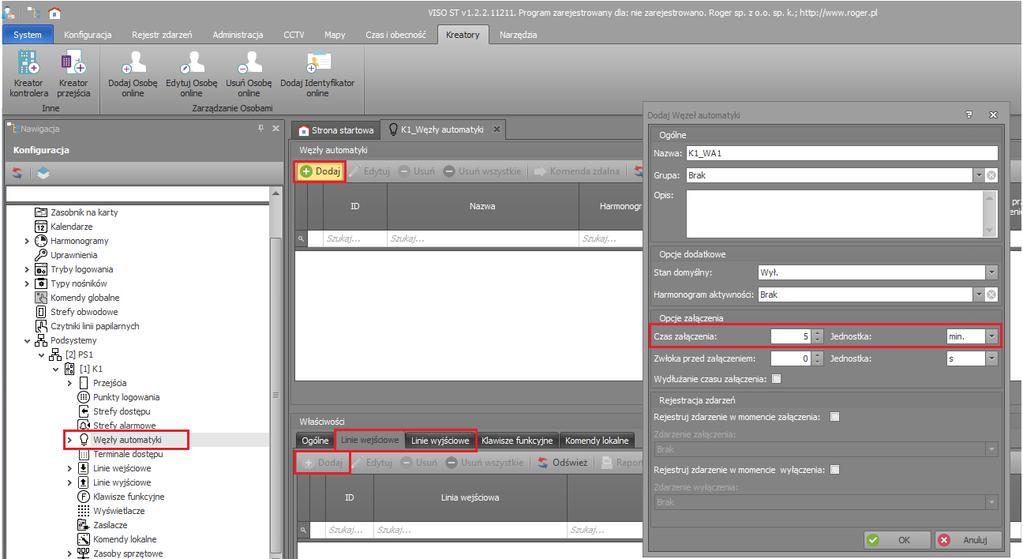This screenshot has height=559, width=1023.
Task: Click Dodaj Osobę online icon
Action: coord(132,74)
